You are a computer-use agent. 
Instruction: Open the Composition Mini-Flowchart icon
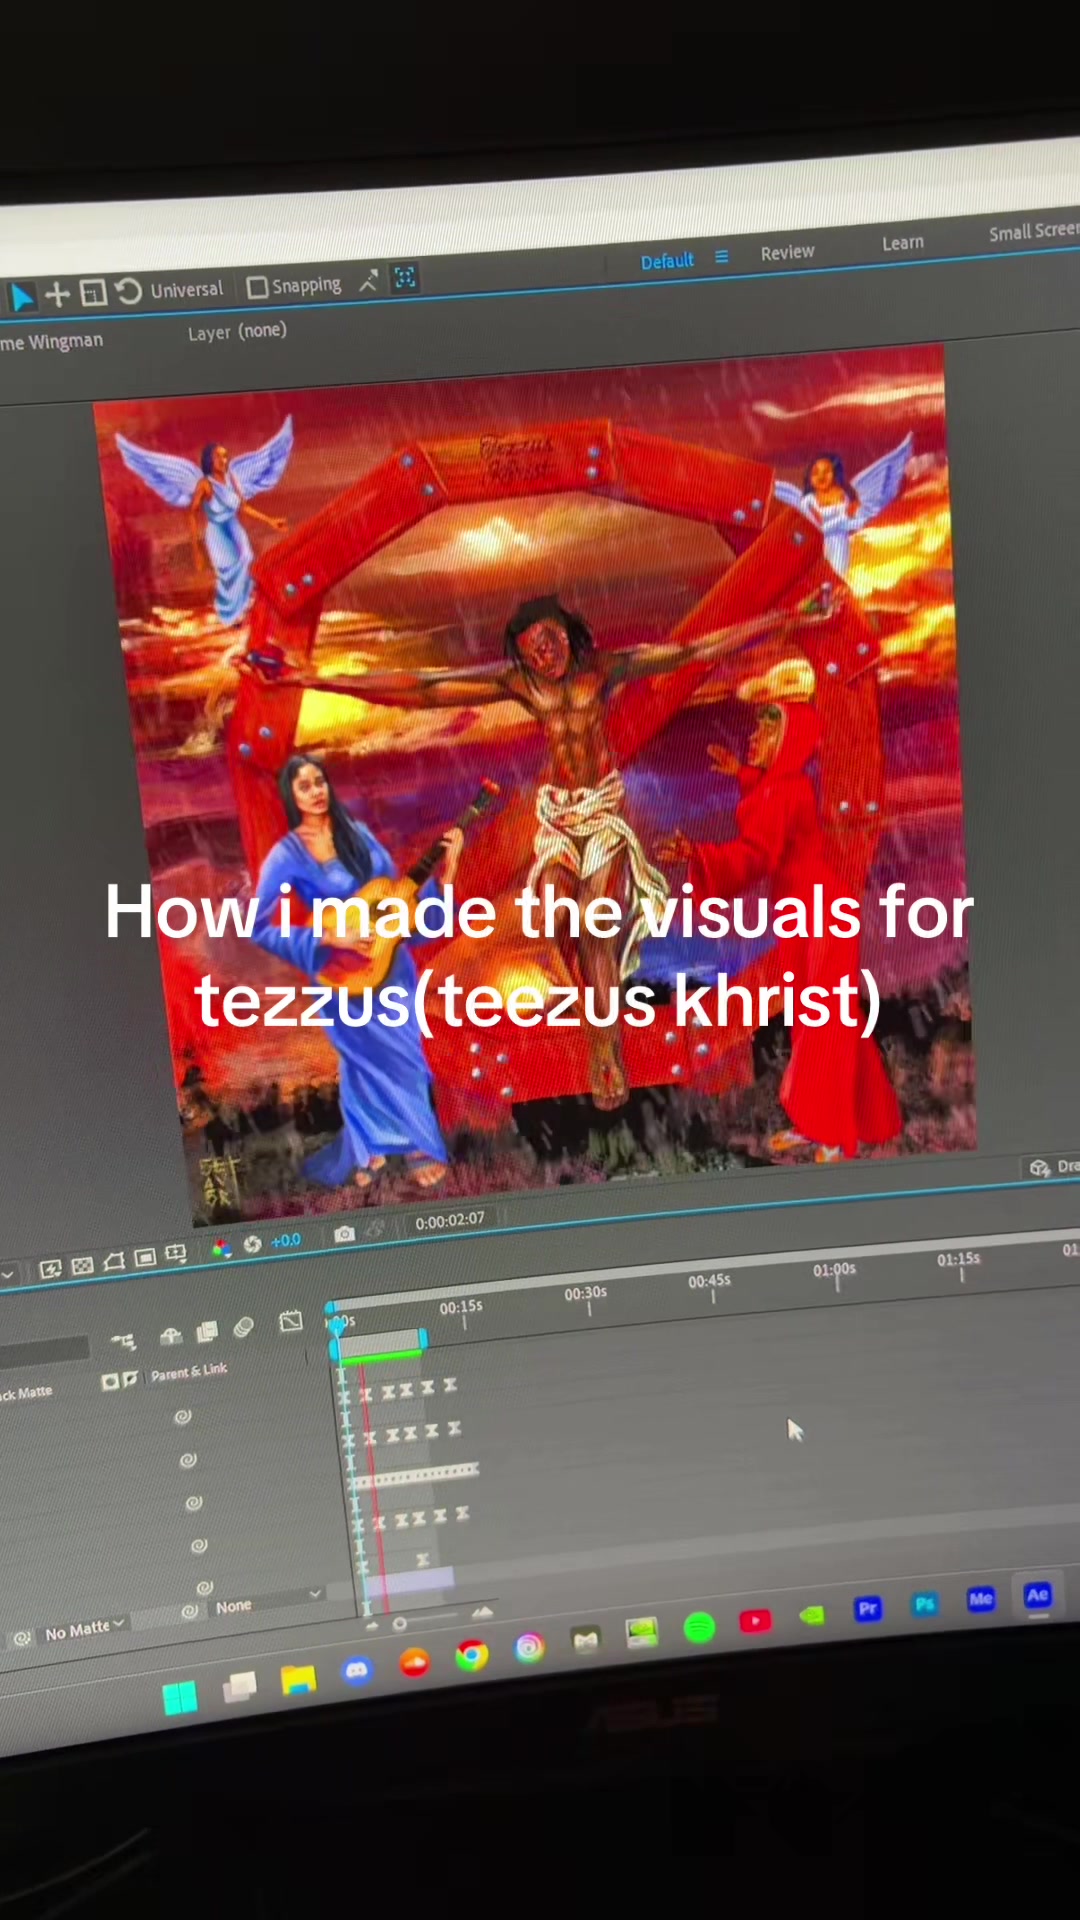tap(123, 1342)
